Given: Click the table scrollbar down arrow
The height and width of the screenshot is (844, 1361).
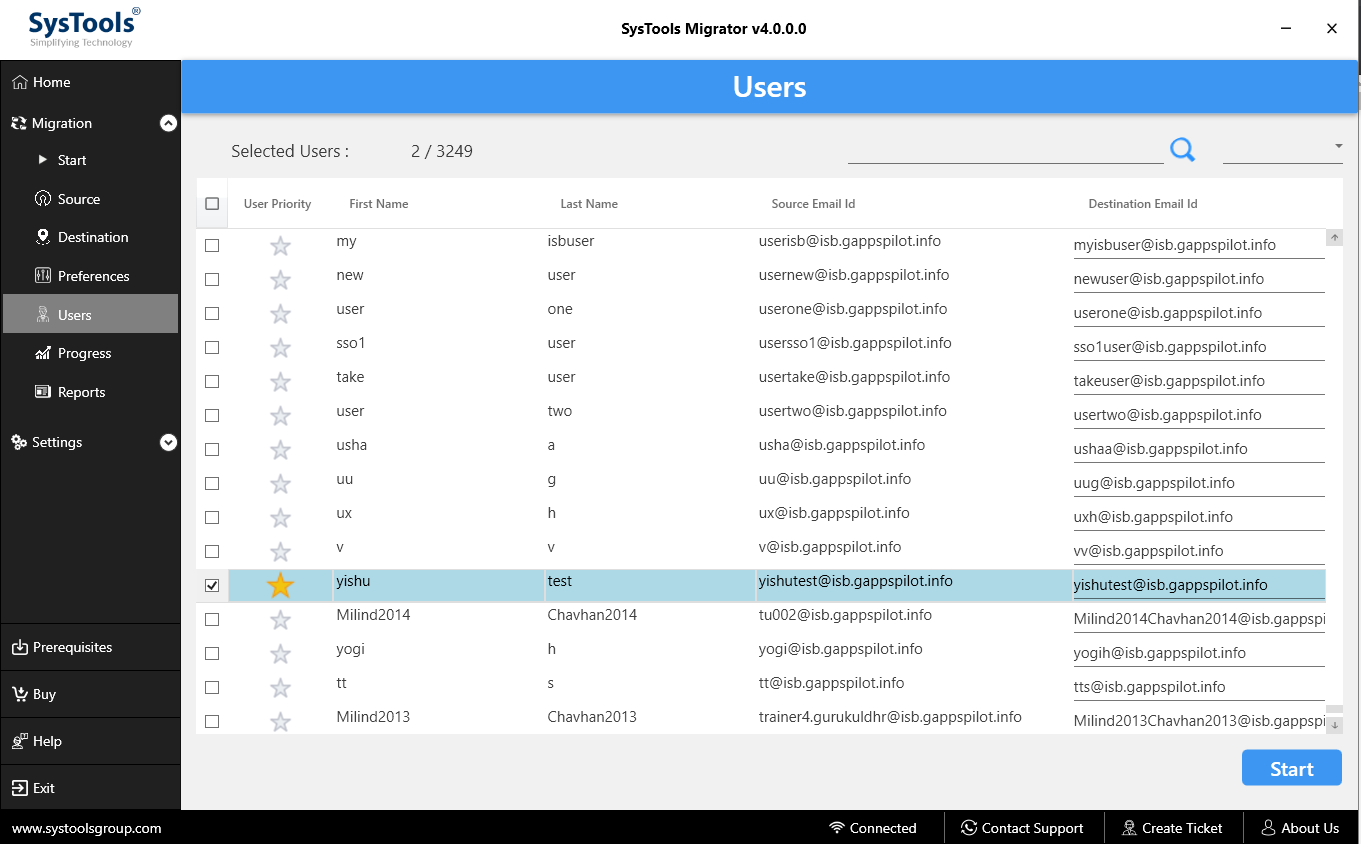Looking at the screenshot, I should point(1334,726).
